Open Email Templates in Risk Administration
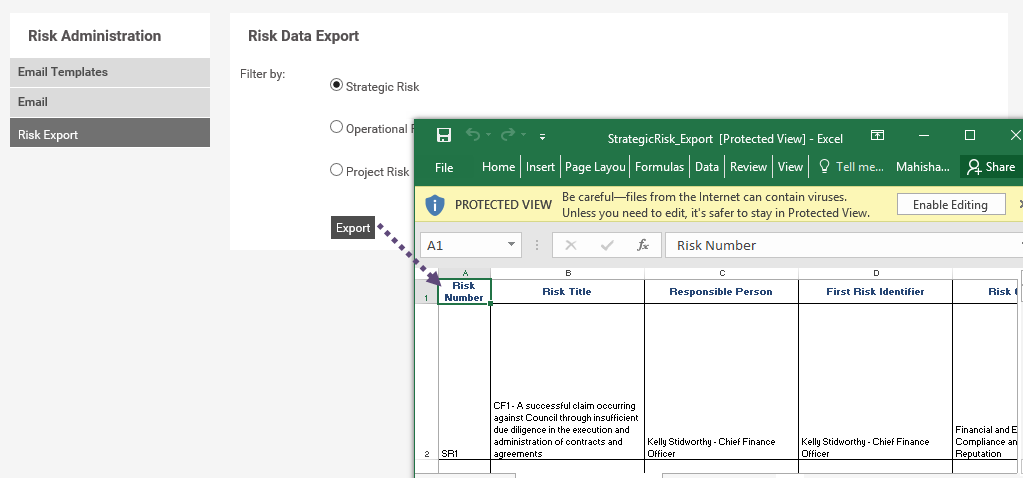The image size is (1023, 478). (110, 72)
